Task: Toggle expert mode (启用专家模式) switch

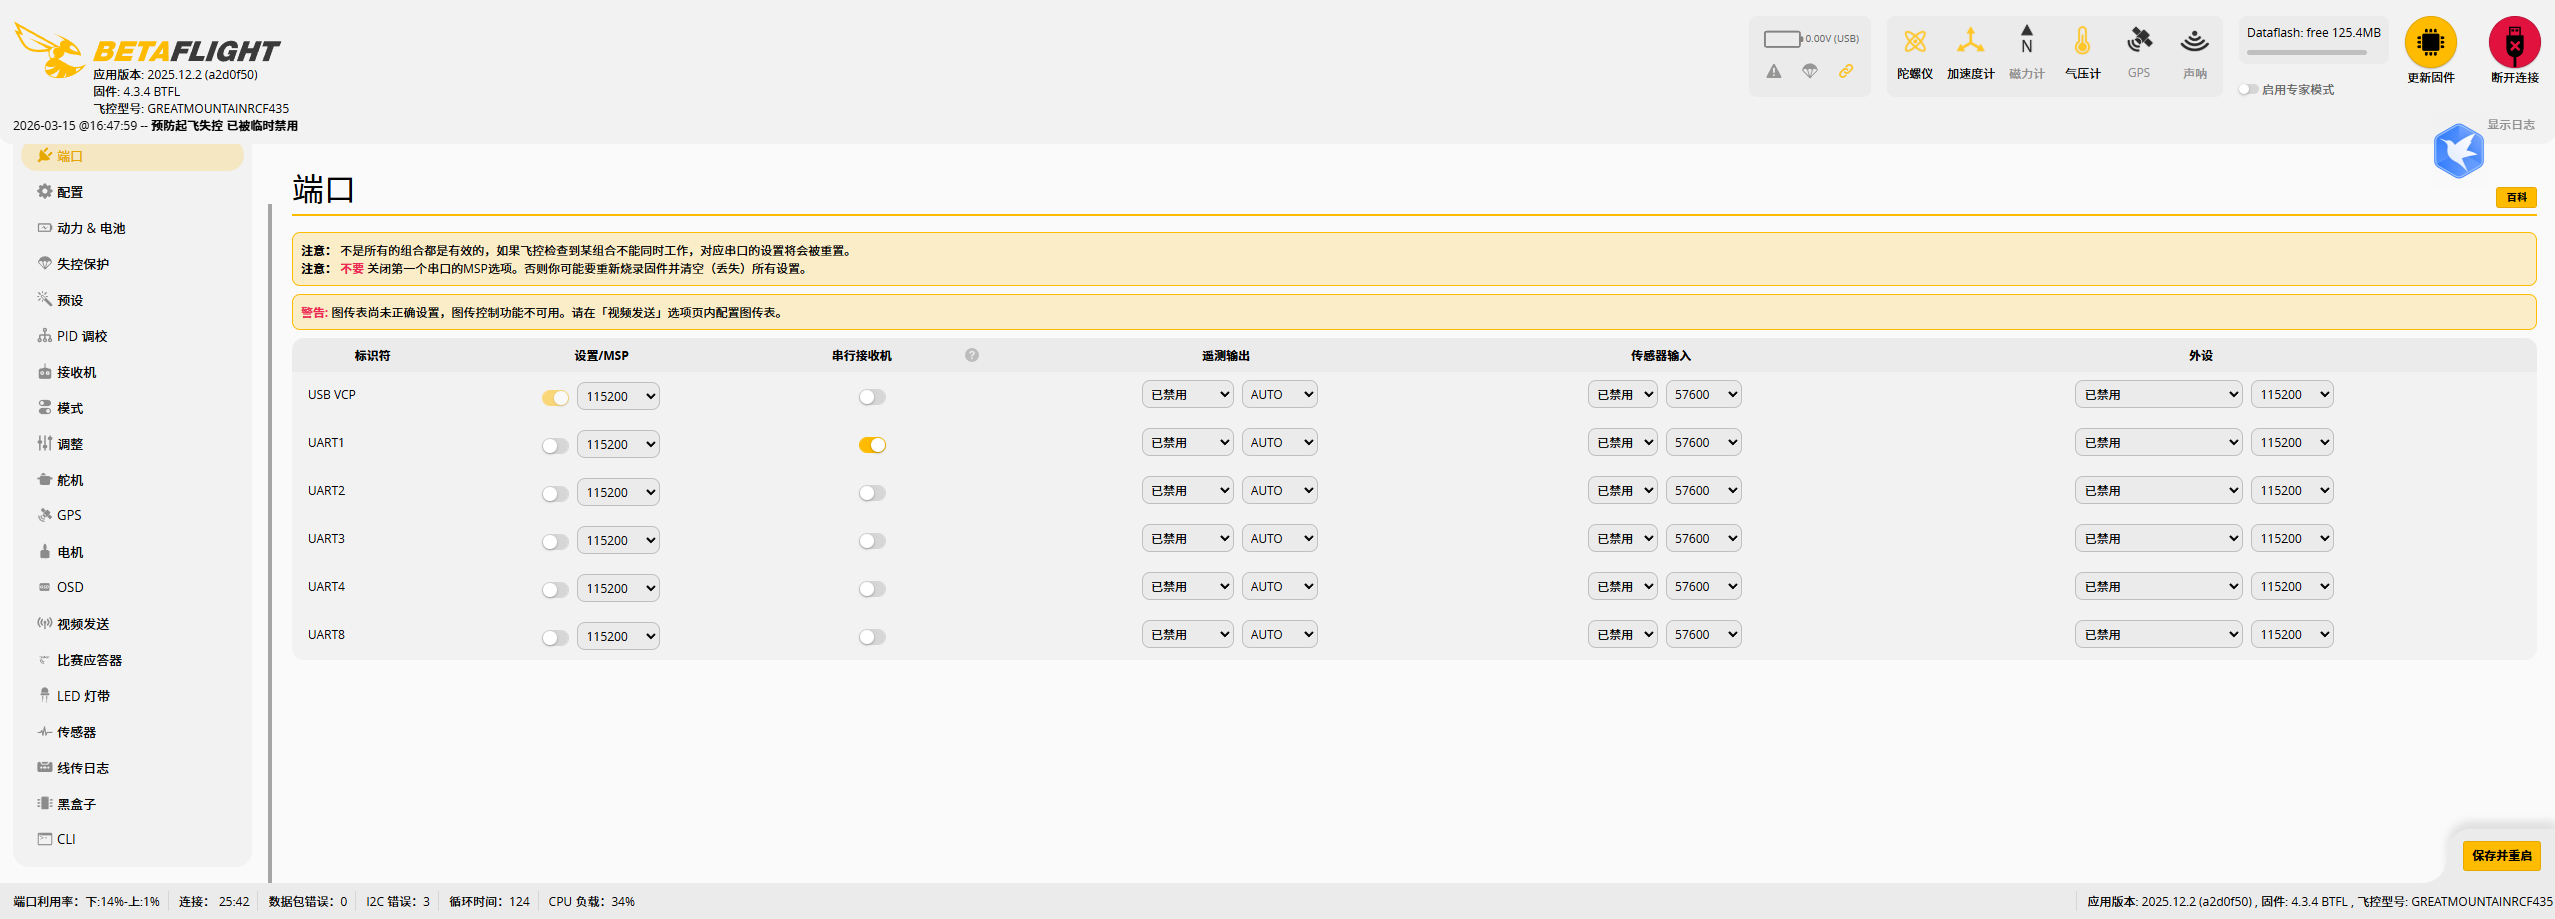Action: point(2247,90)
